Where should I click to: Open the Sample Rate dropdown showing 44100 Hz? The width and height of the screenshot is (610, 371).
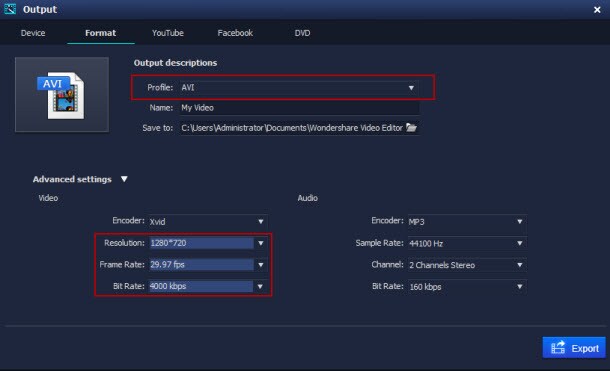467,243
